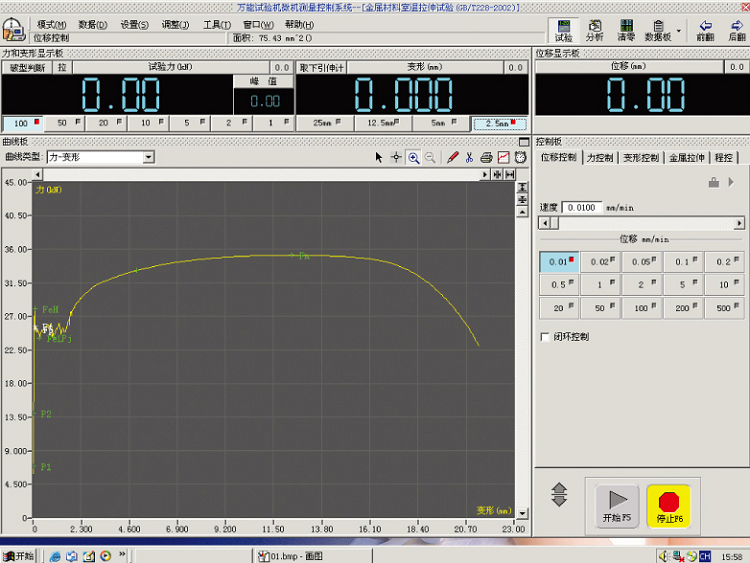Go to the previous page with 前翻
This screenshot has height=563, width=750.
[706, 30]
